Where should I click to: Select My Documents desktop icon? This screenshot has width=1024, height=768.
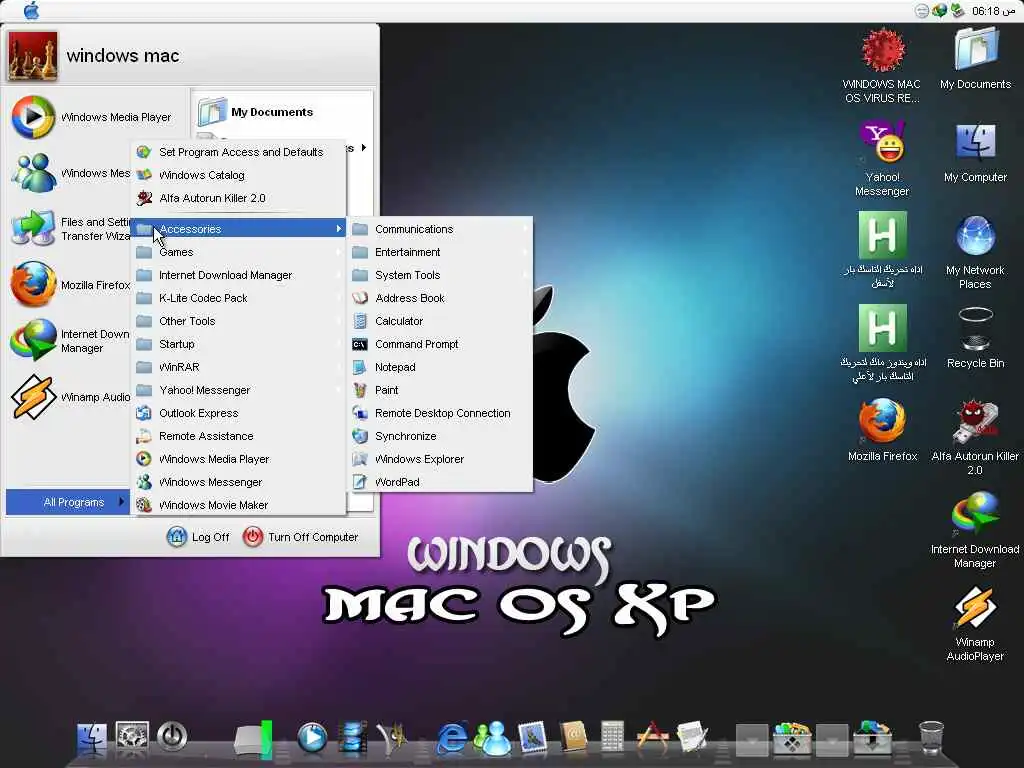[x=975, y=59]
